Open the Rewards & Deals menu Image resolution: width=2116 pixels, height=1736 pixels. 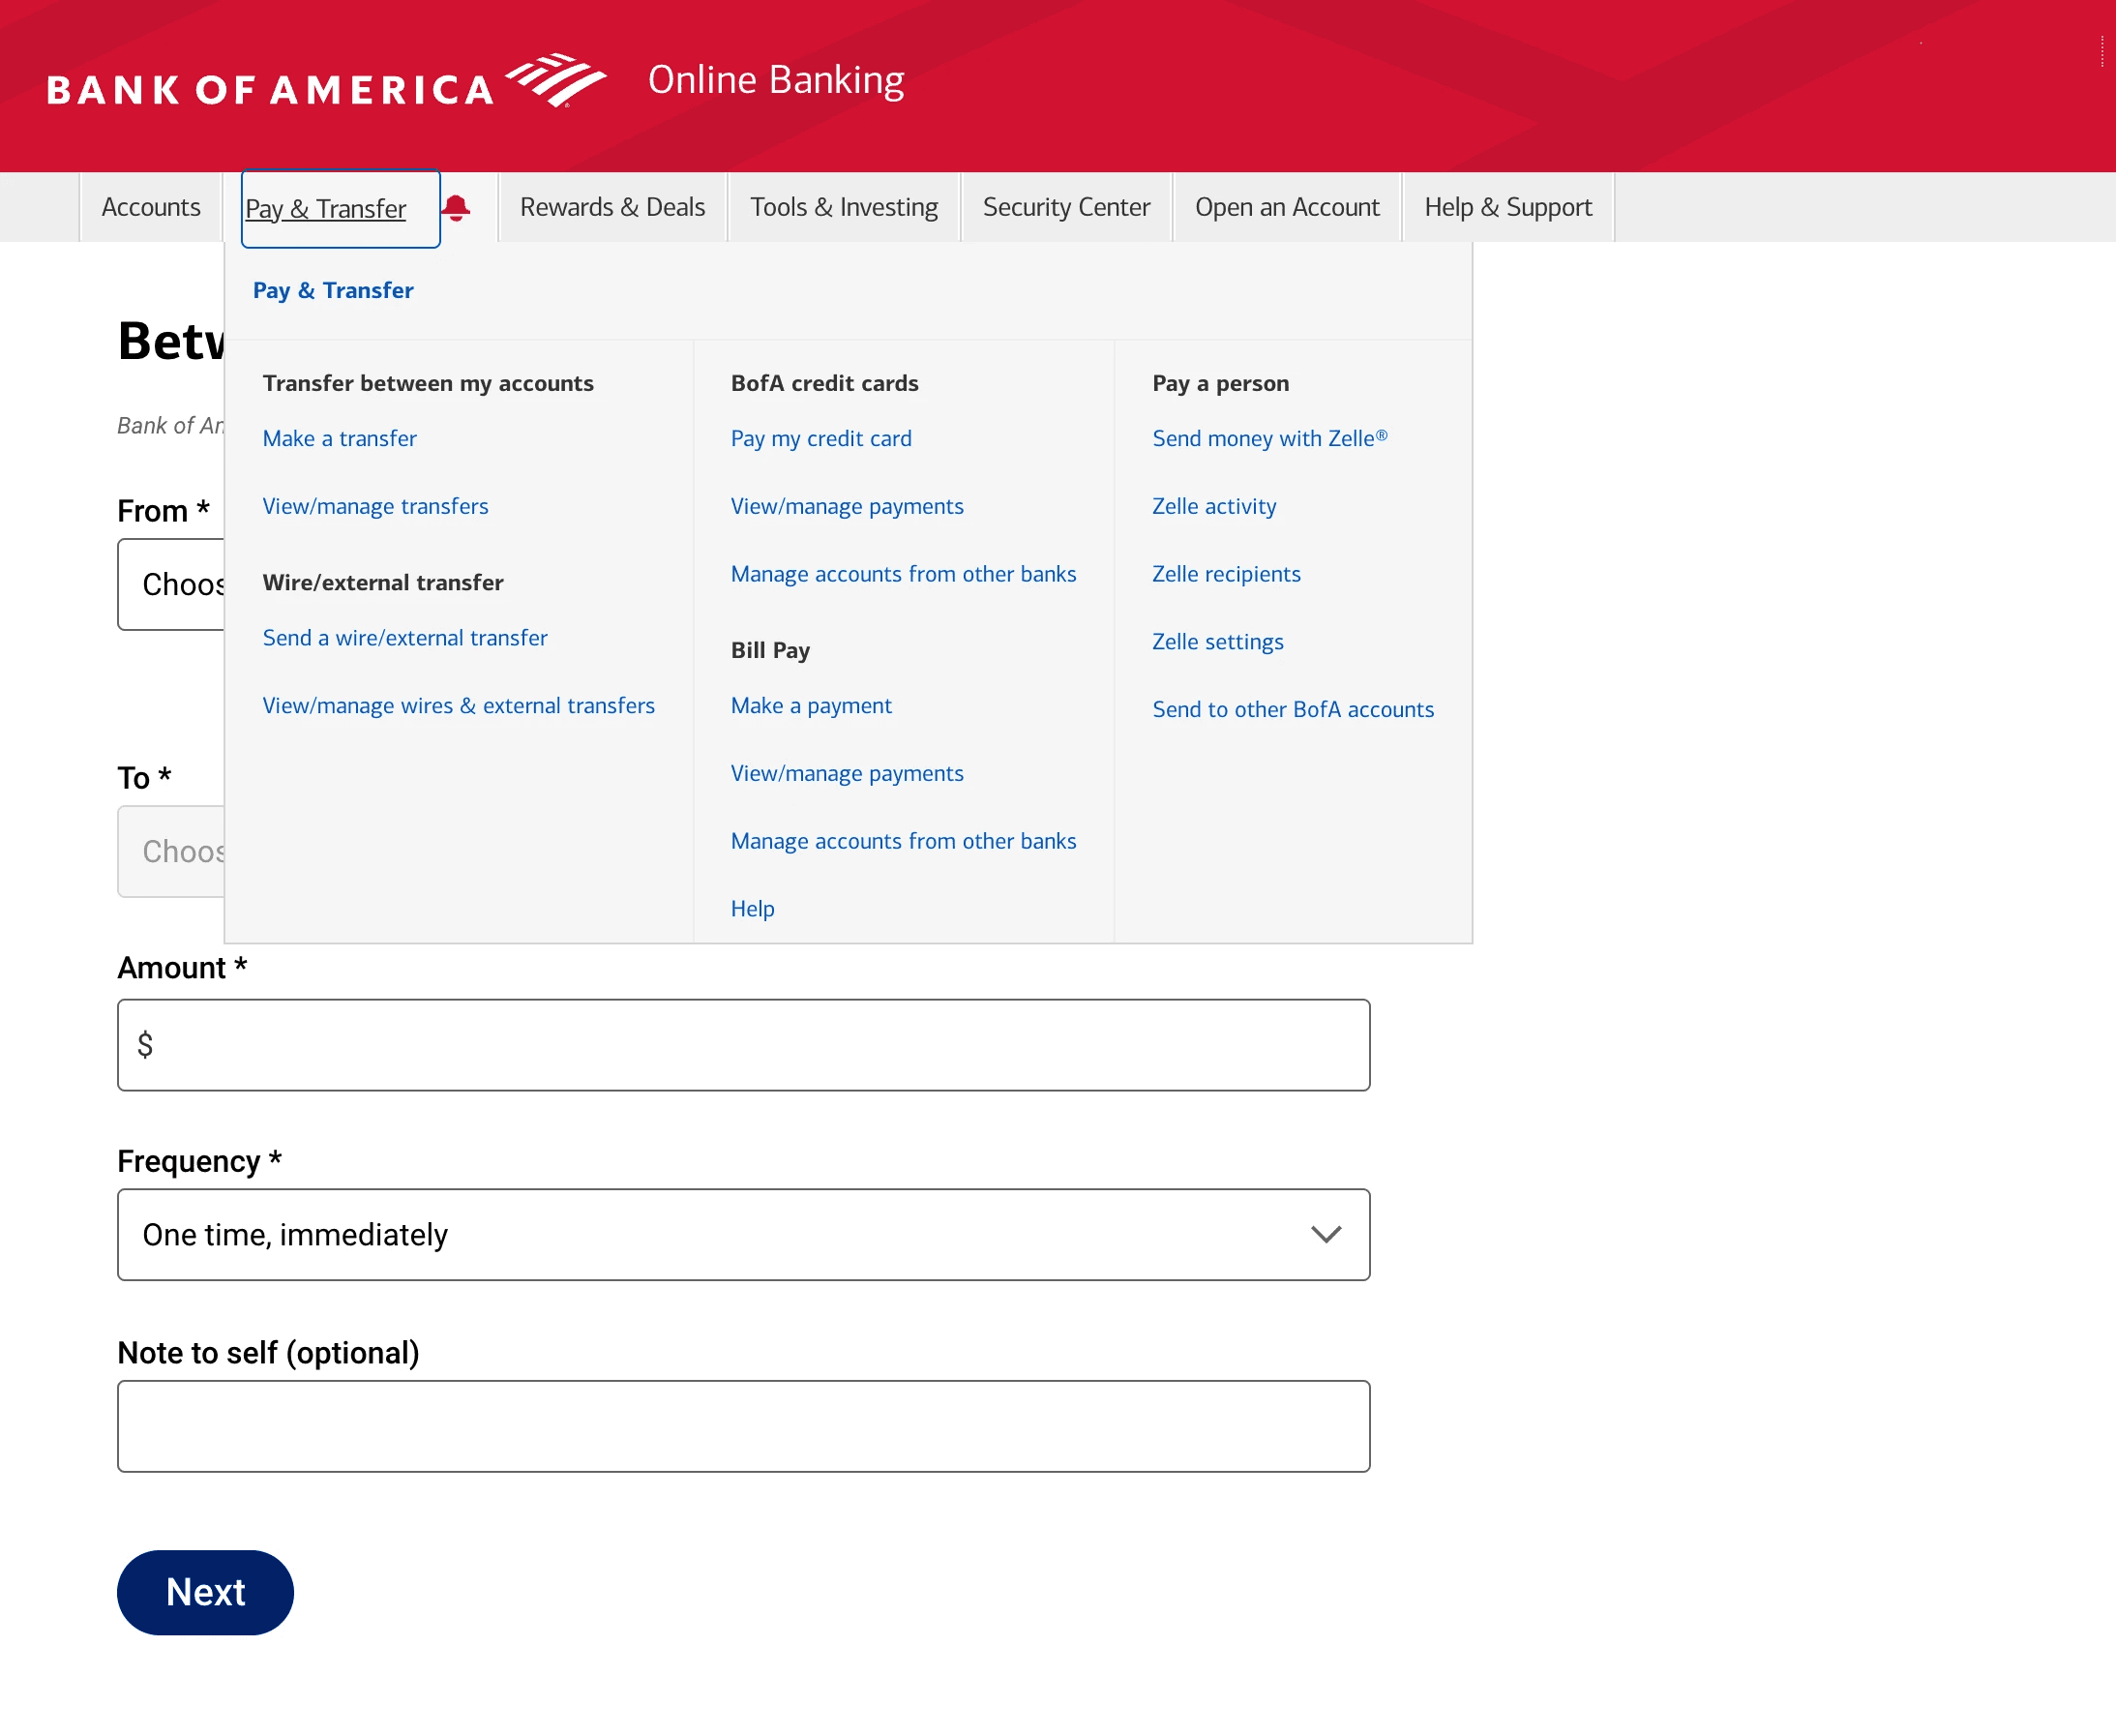coord(612,208)
